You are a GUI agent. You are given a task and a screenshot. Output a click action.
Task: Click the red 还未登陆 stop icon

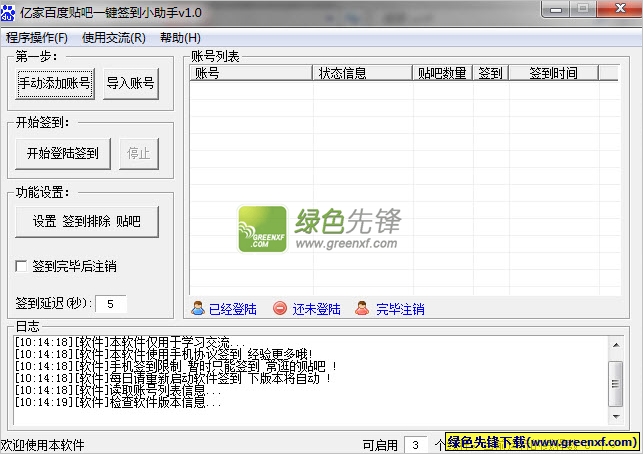(x=280, y=308)
